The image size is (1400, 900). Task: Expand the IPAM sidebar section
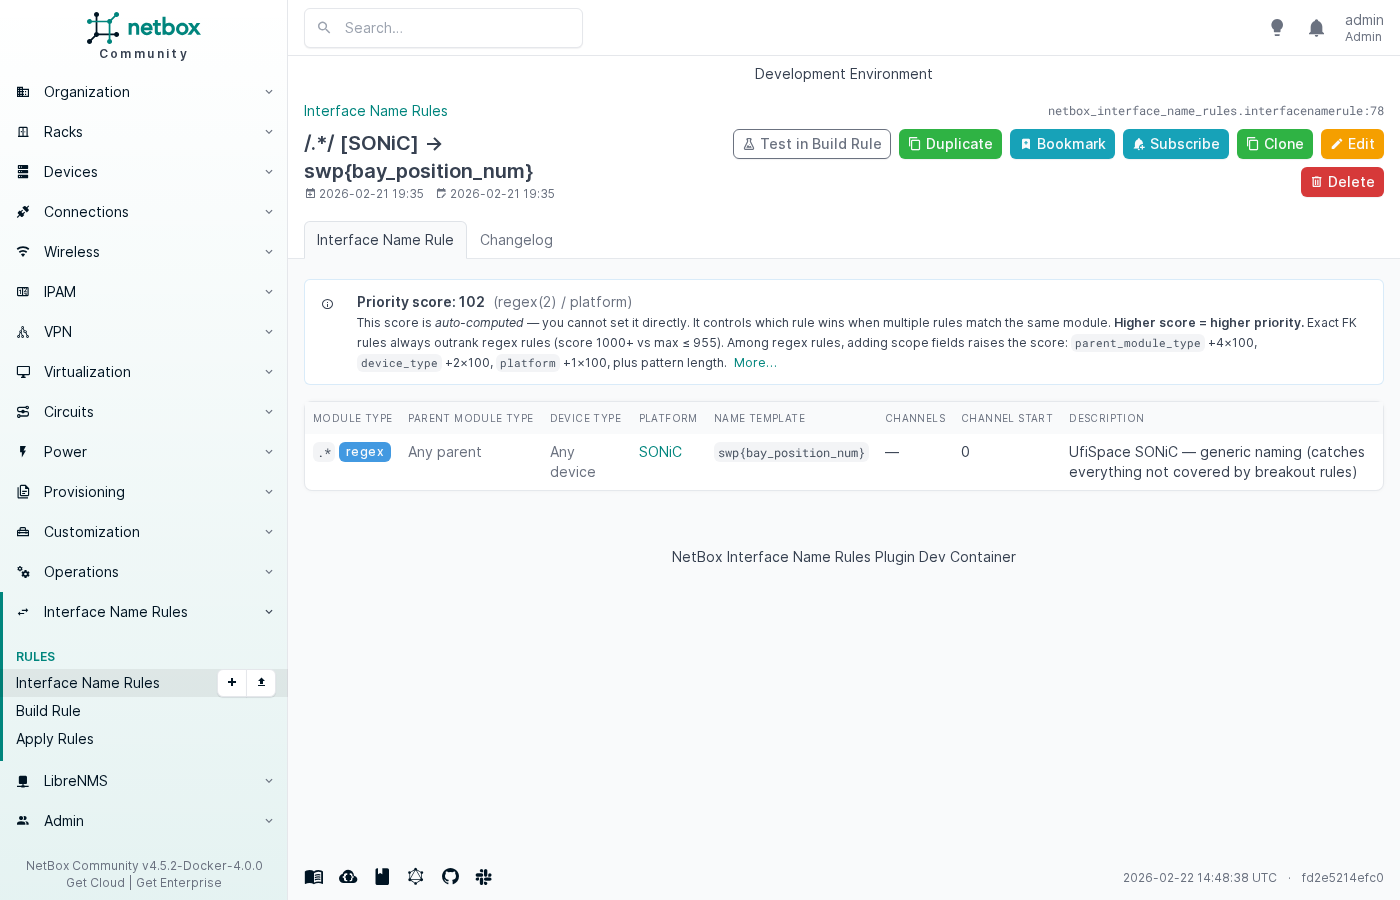point(143,292)
